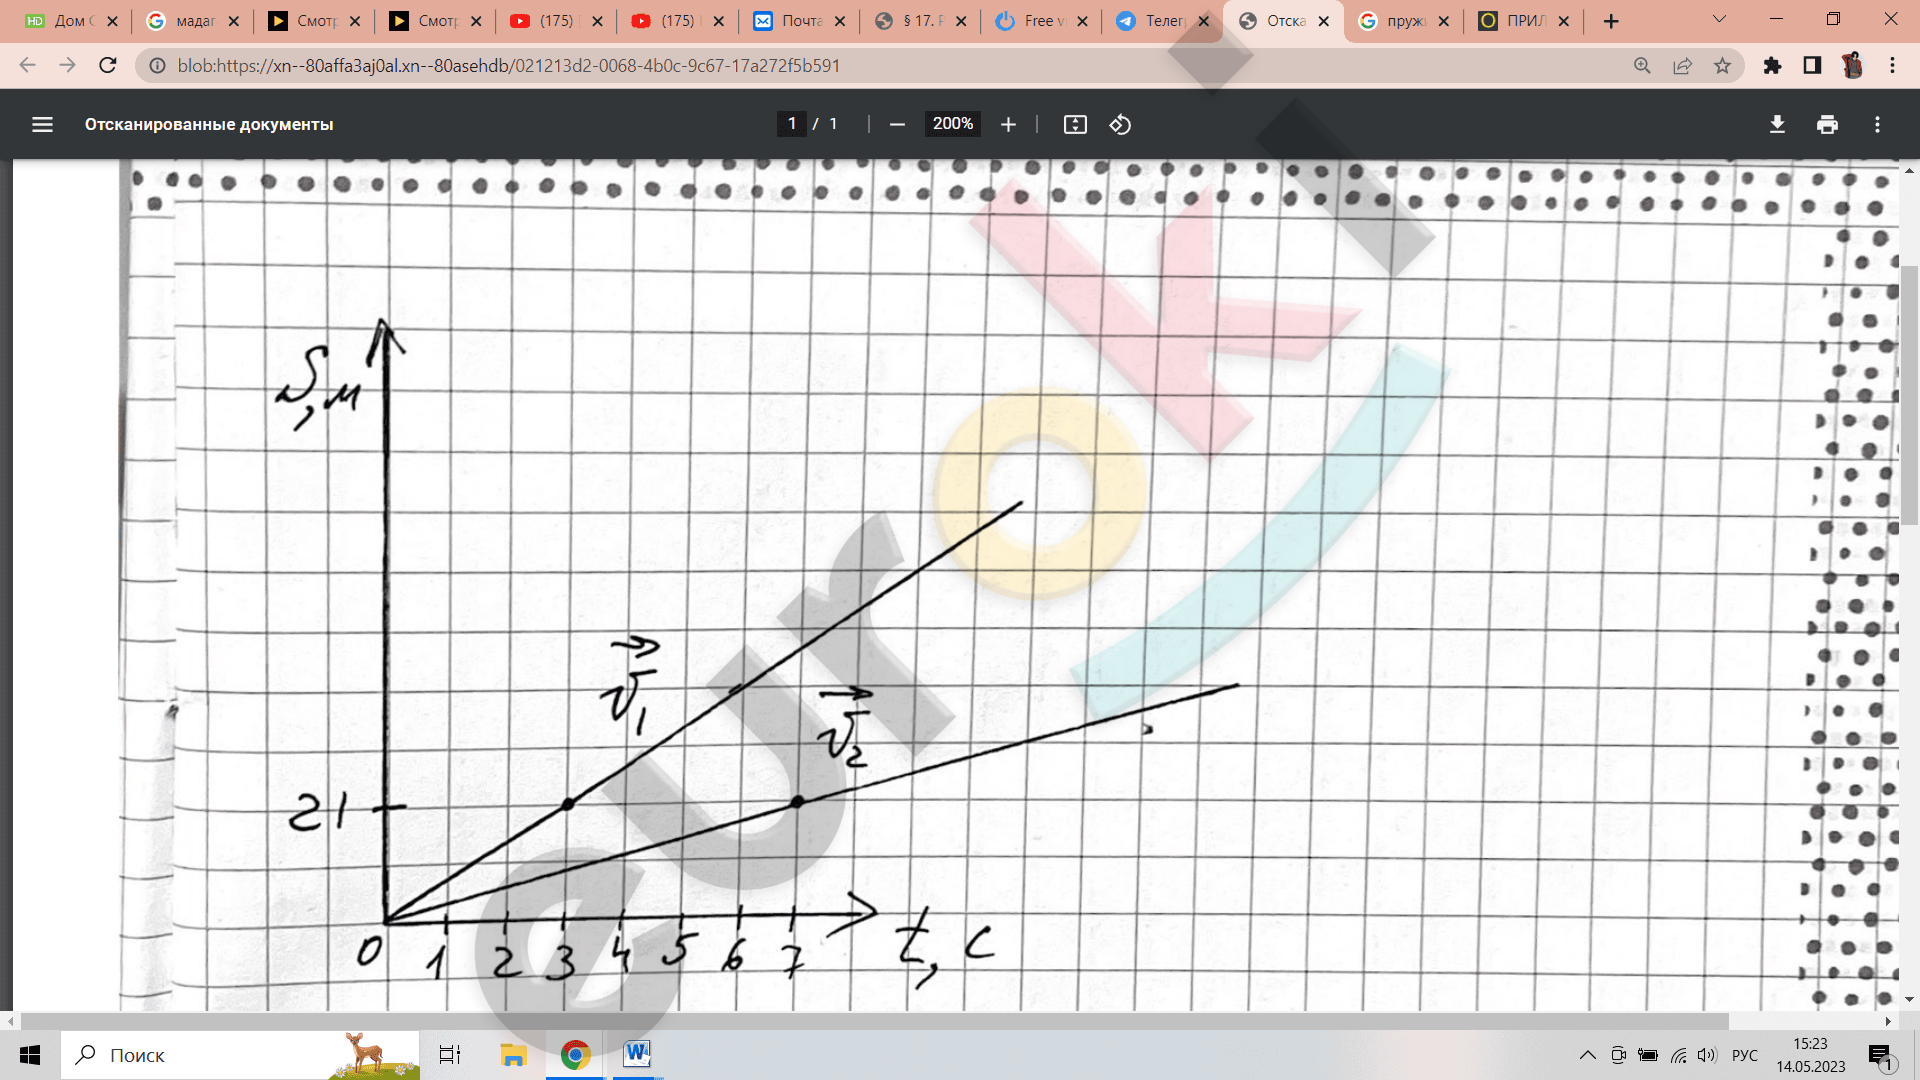Close the Почта tab
The width and height of the screenshot is (1920, 1080).
[x=839, y=21]
